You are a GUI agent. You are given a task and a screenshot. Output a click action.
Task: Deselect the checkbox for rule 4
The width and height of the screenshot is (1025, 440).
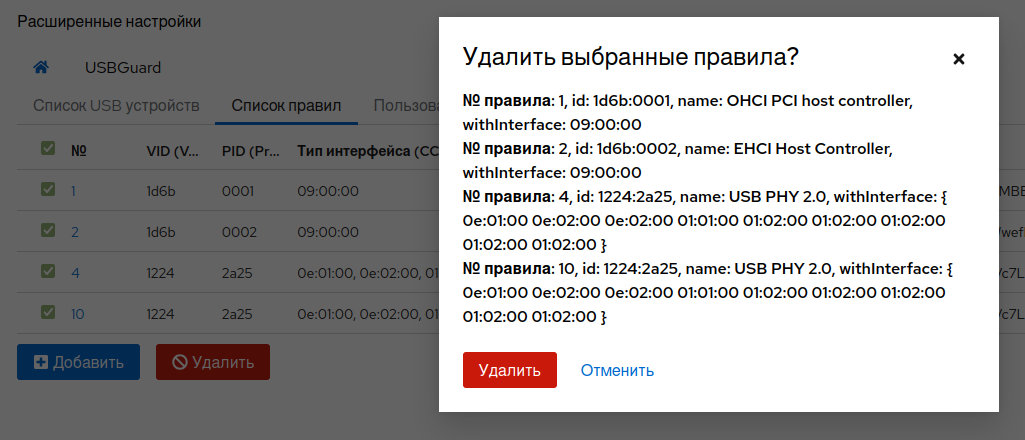[x=47, y=271]
